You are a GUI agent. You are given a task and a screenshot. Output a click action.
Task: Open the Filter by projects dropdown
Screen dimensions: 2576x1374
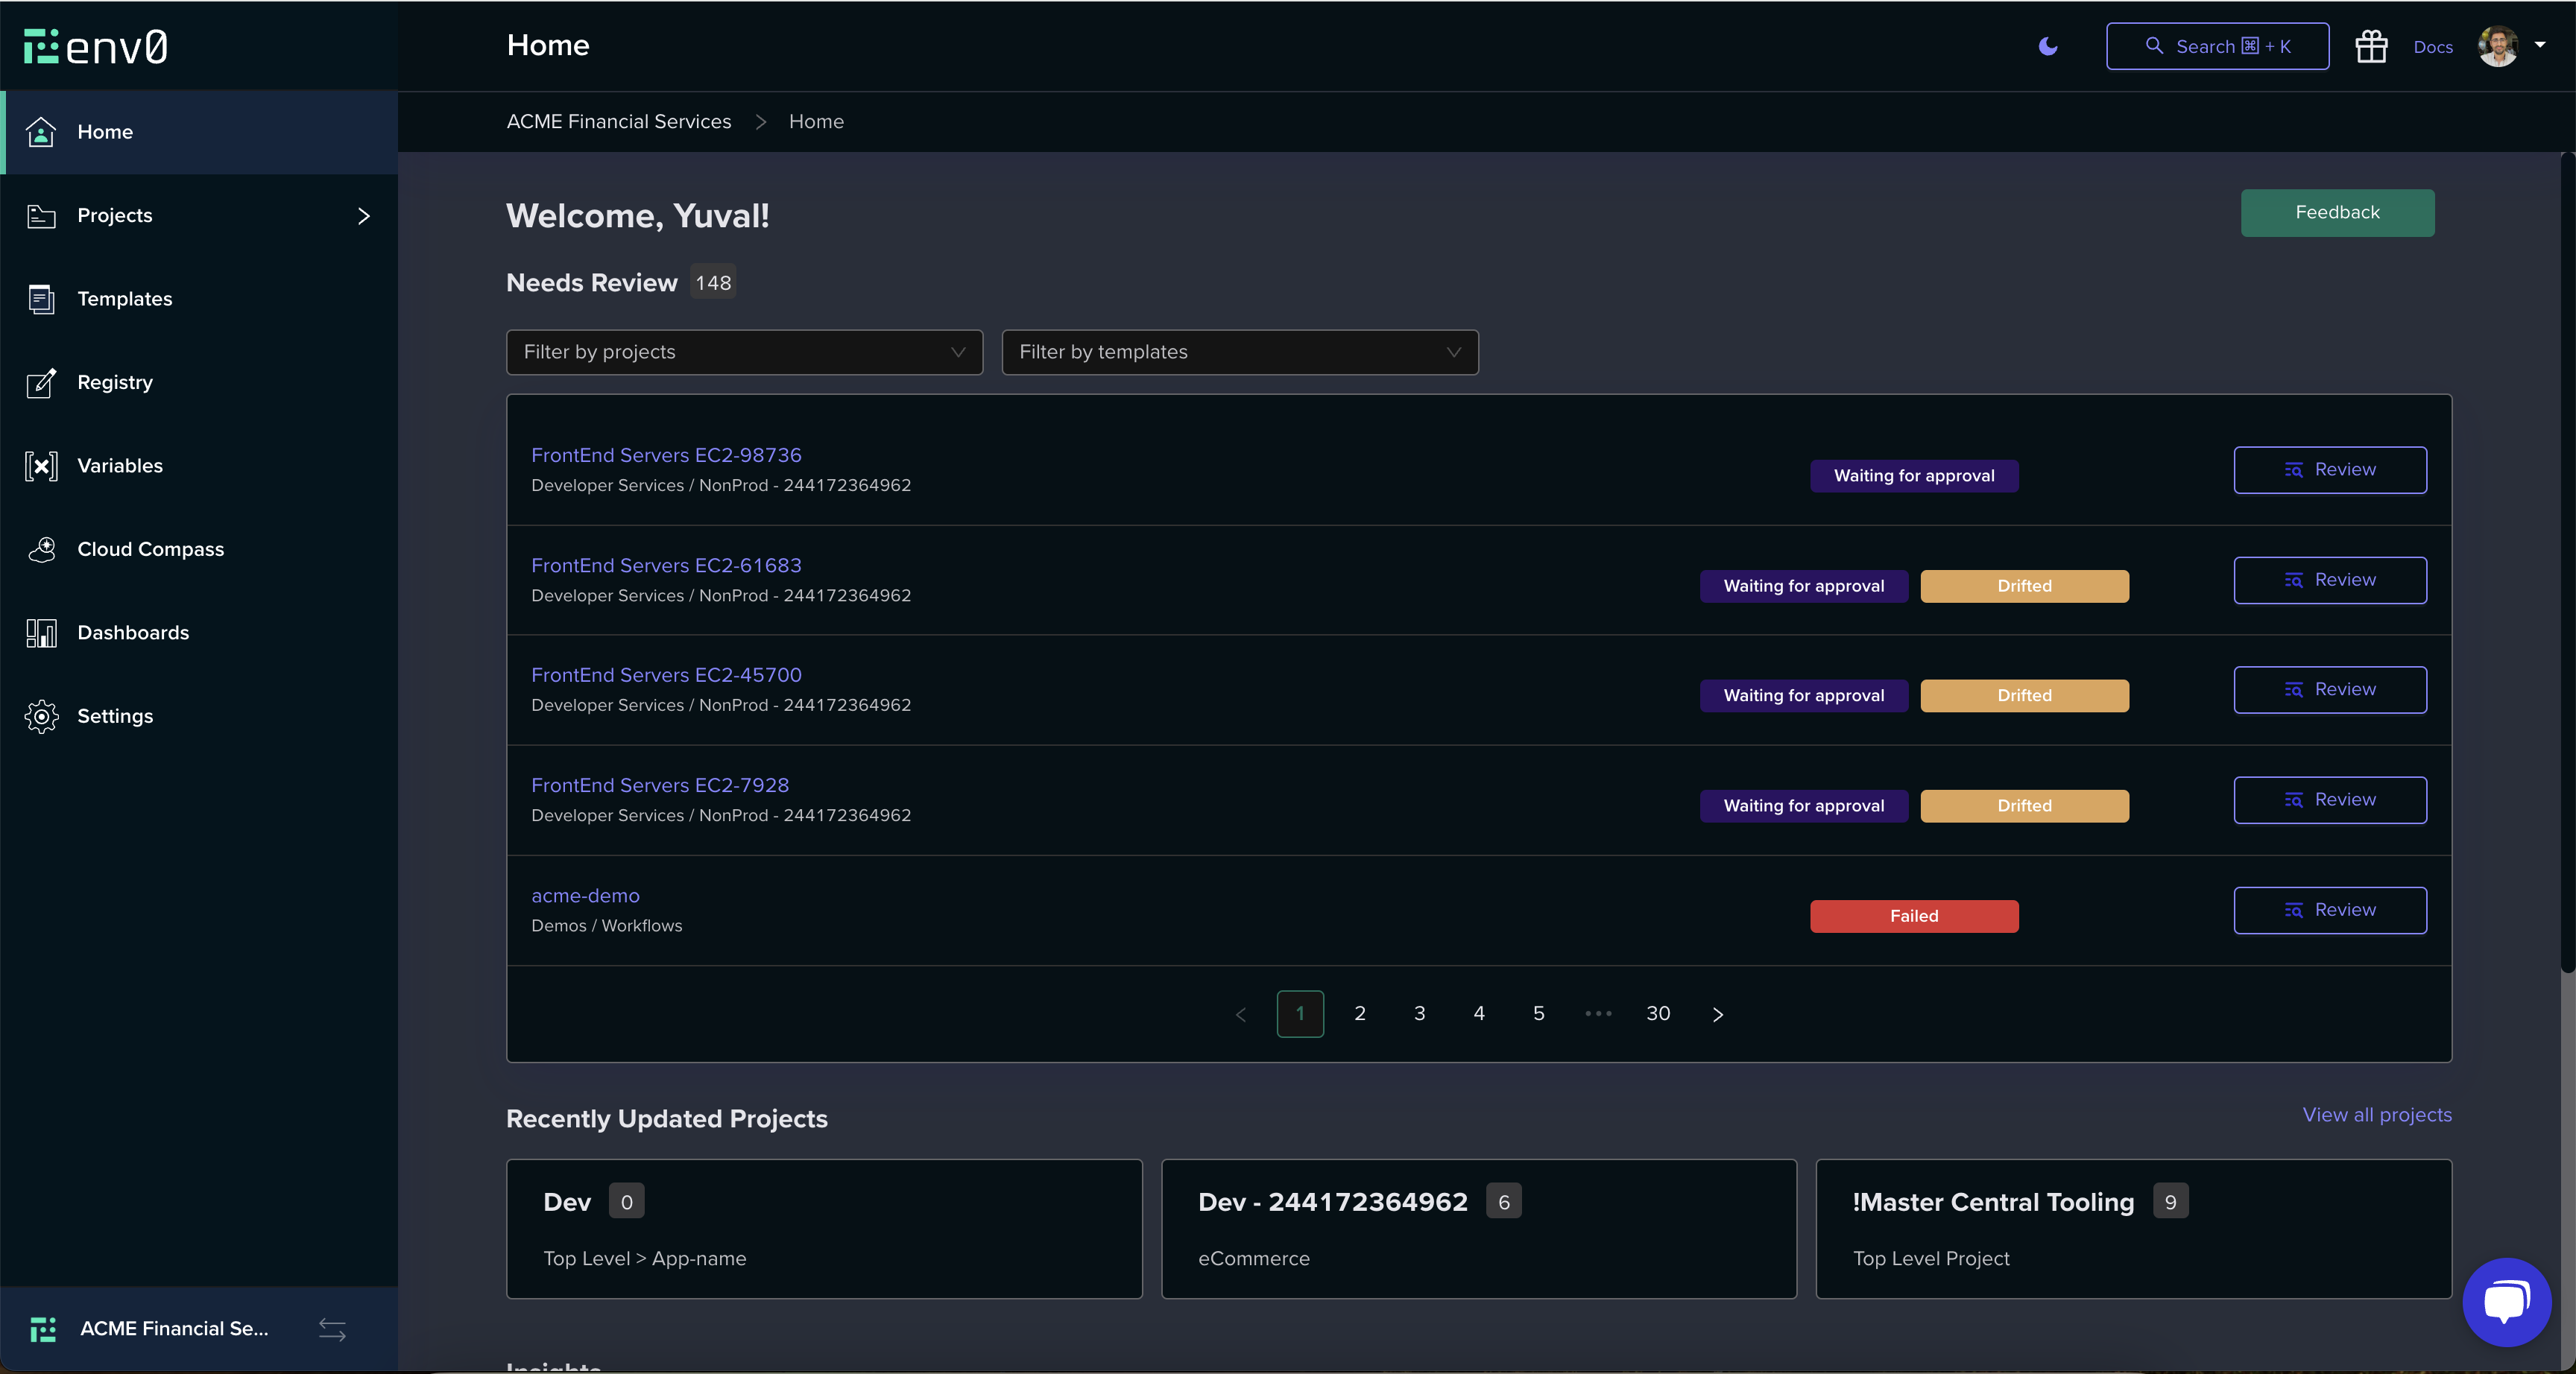[744, 352]
